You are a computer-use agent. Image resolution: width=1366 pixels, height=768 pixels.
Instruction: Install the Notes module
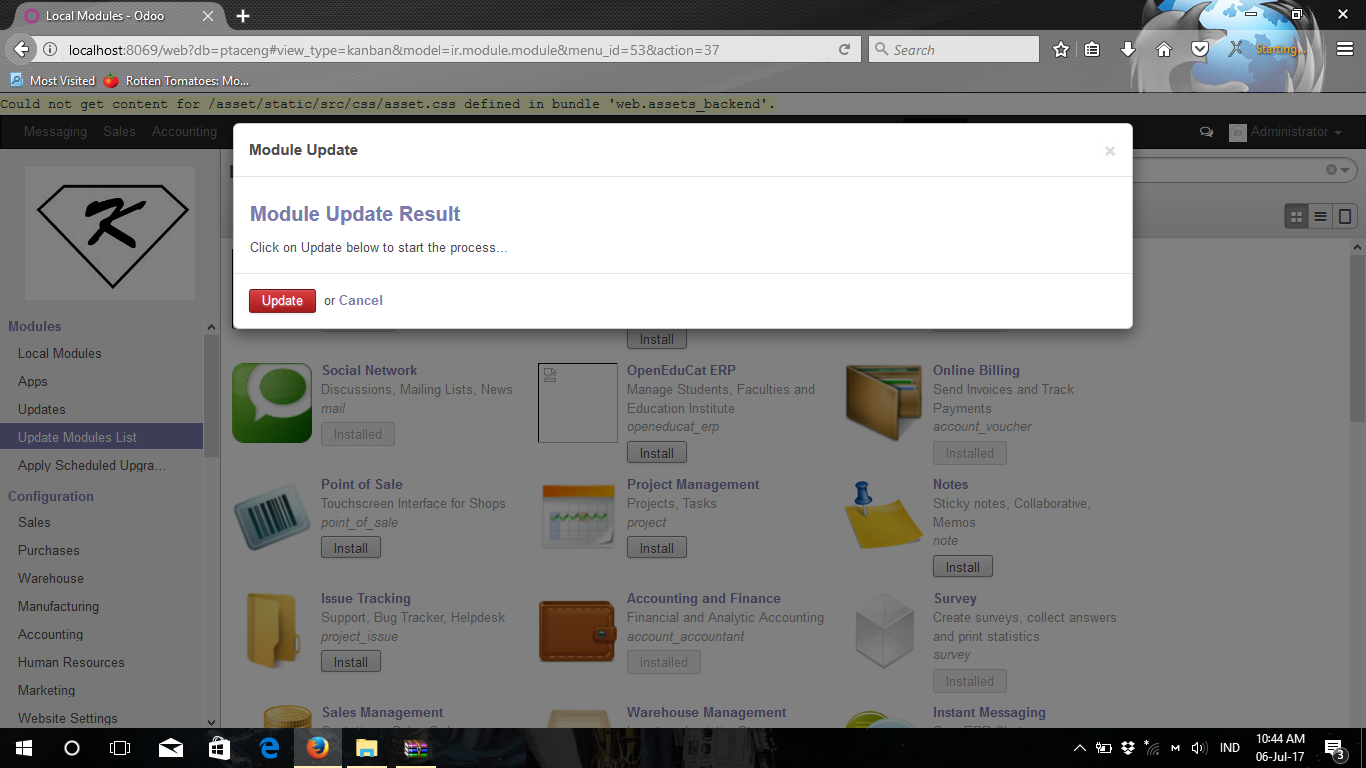pos(963,567)
